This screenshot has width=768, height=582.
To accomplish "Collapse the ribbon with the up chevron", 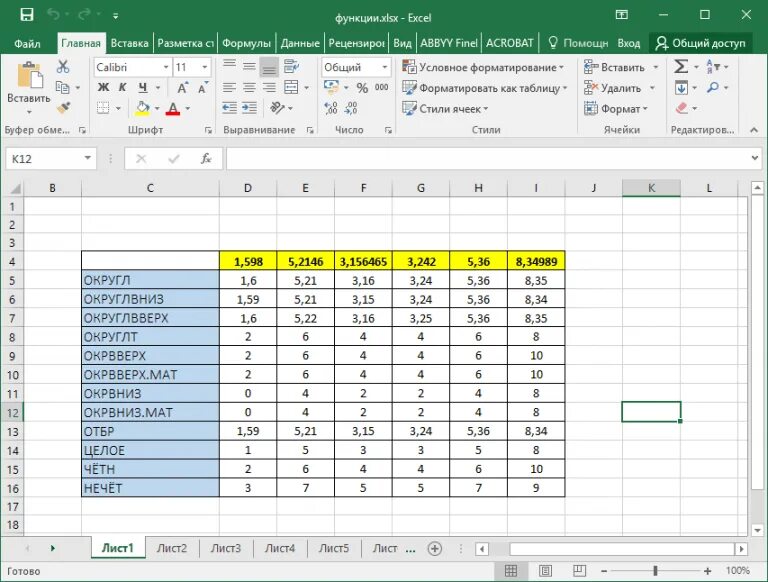I will pyautogui.click(x=754, y=130).
